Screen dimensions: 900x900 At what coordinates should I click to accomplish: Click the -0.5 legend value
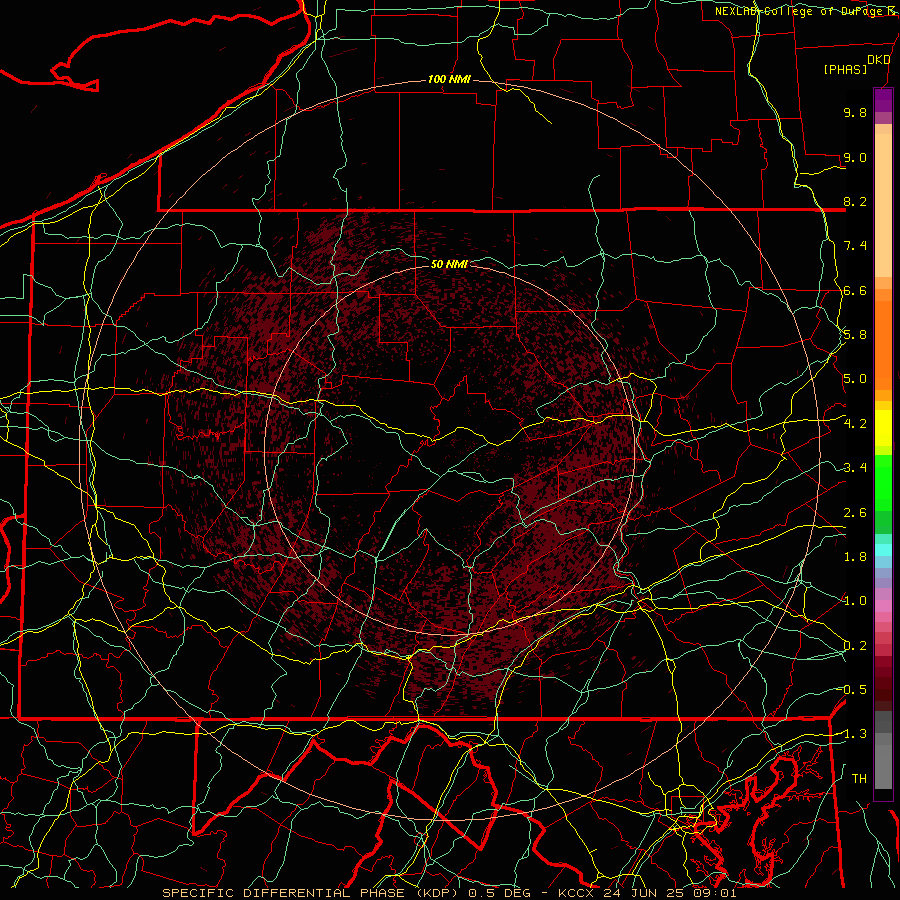[x=852, y=690]
